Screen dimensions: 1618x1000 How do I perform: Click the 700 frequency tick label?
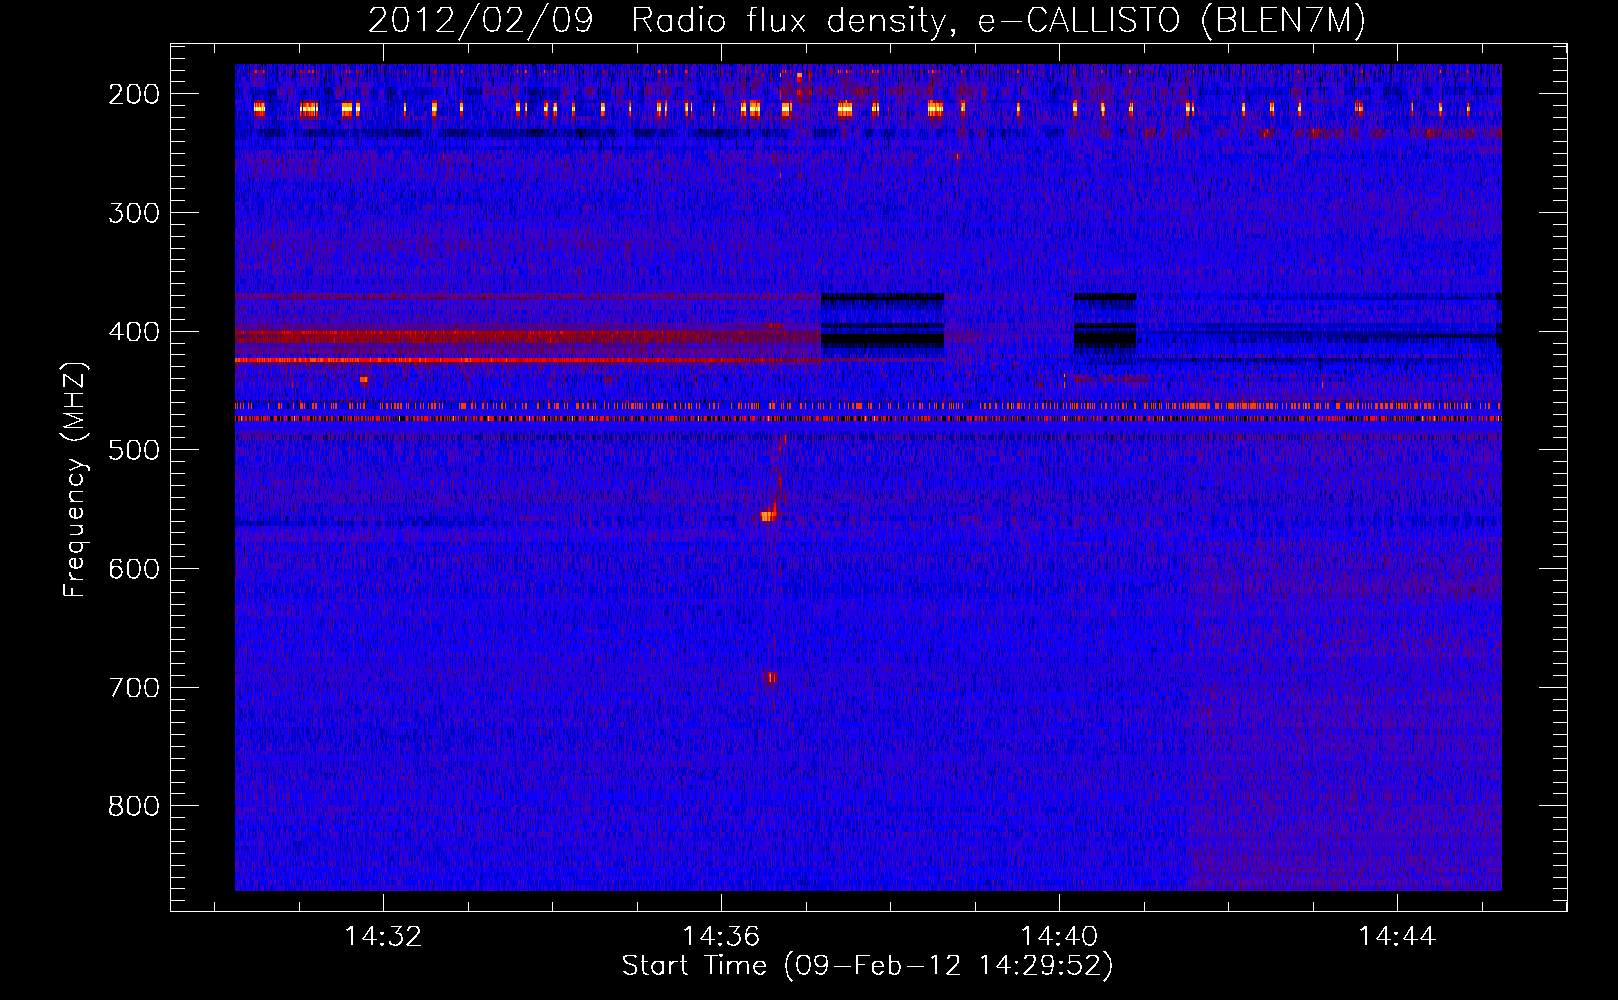click(x=134, y=687)
